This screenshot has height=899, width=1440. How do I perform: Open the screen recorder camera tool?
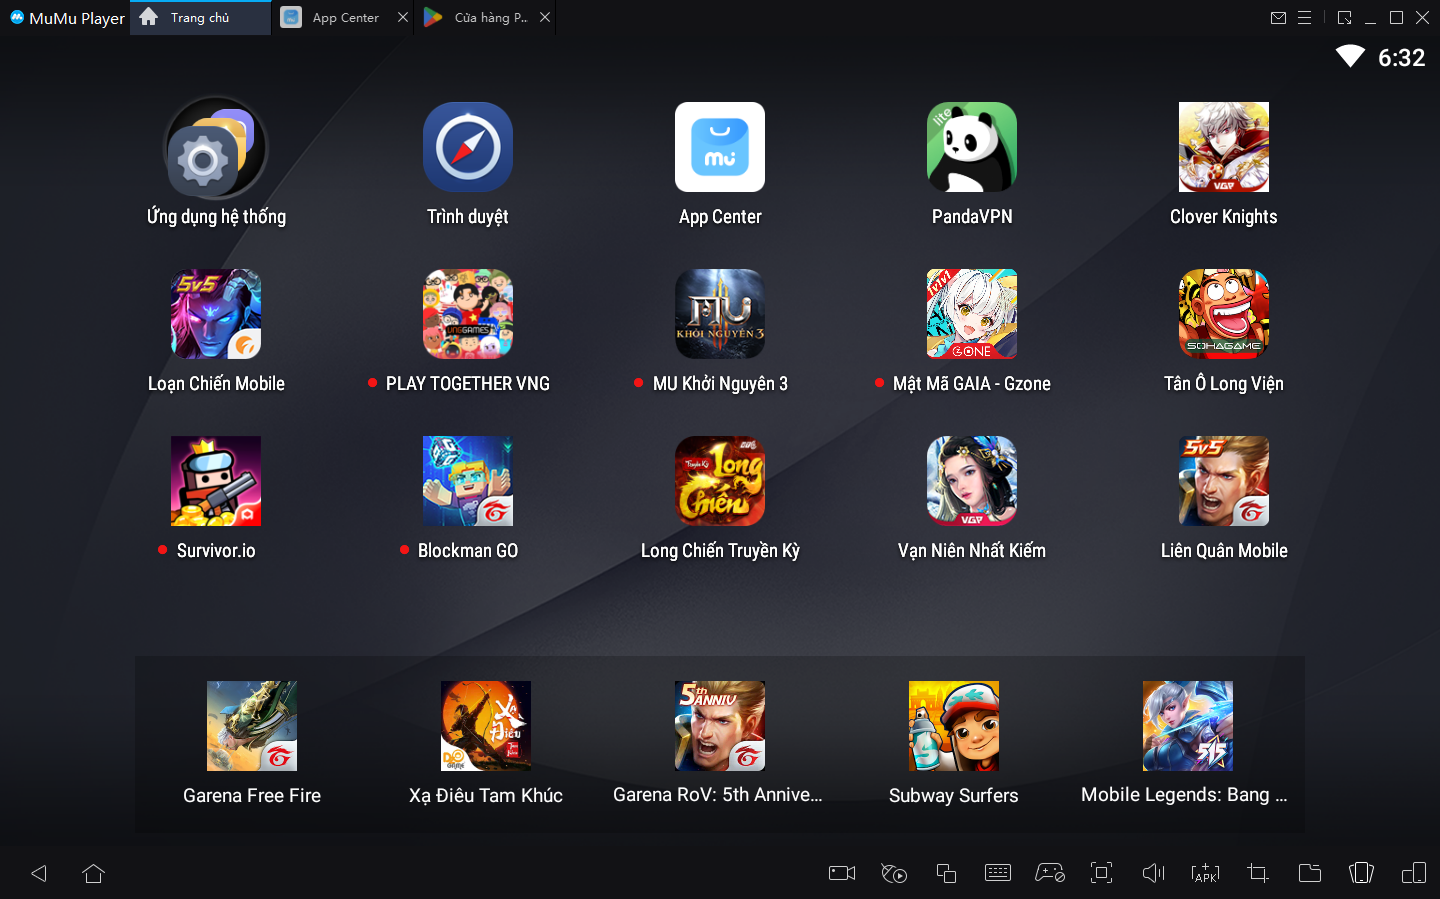tap(842, 873)
